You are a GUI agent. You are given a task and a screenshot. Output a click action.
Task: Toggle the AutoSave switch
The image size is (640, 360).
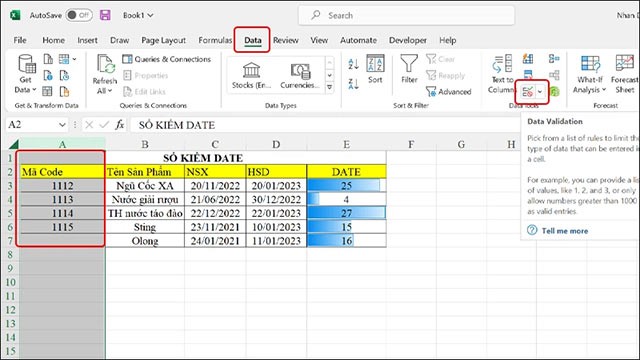(x=79, y=15)
